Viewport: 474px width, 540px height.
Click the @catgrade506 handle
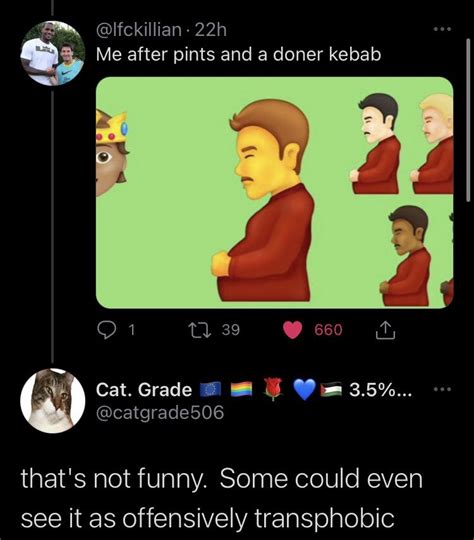click(x=160, y=413)
